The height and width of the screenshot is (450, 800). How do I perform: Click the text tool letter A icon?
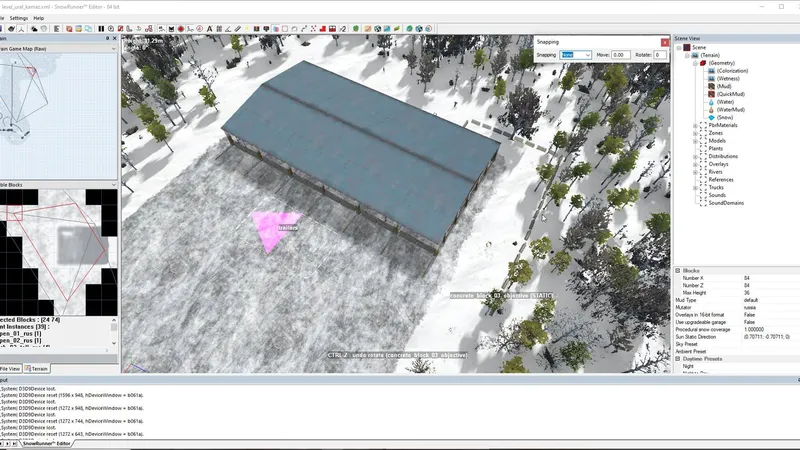tap(209, 29)
